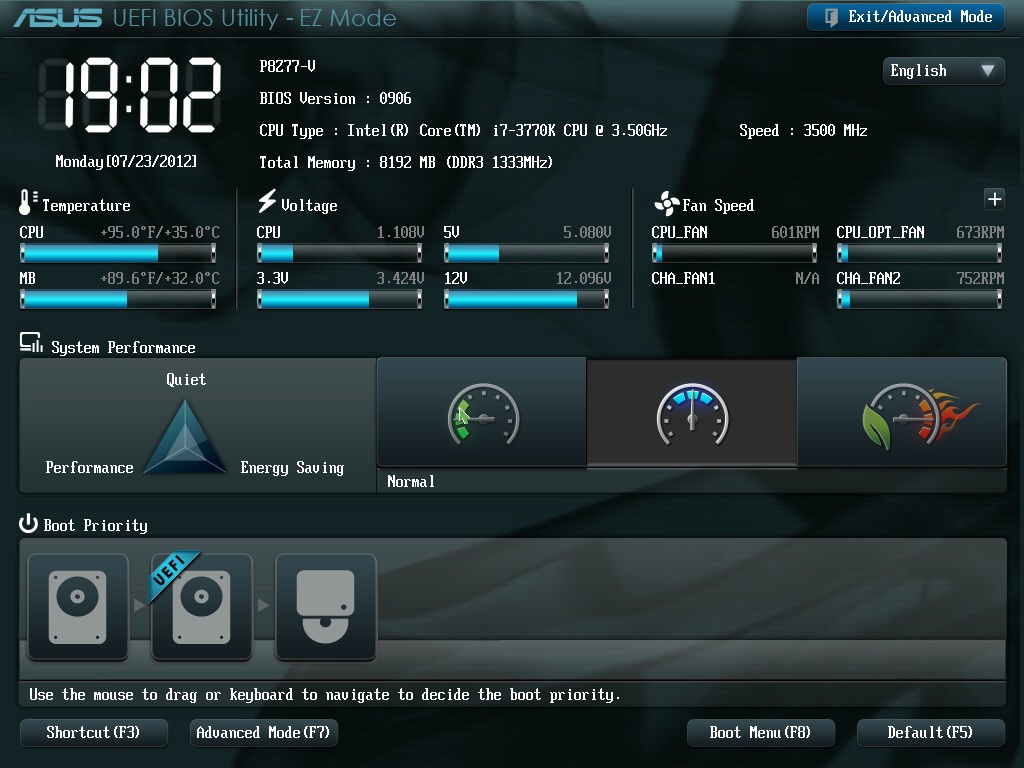Click Advanced Mode (F7) button
This screenshot has width=1024, height=768.
tap(264, 733)
